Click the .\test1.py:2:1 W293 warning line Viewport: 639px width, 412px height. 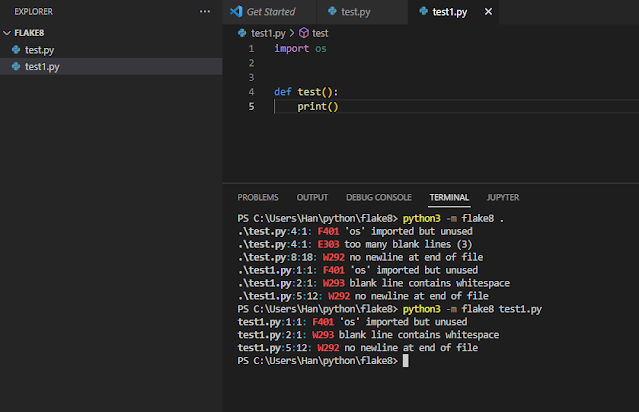point(374,283)
